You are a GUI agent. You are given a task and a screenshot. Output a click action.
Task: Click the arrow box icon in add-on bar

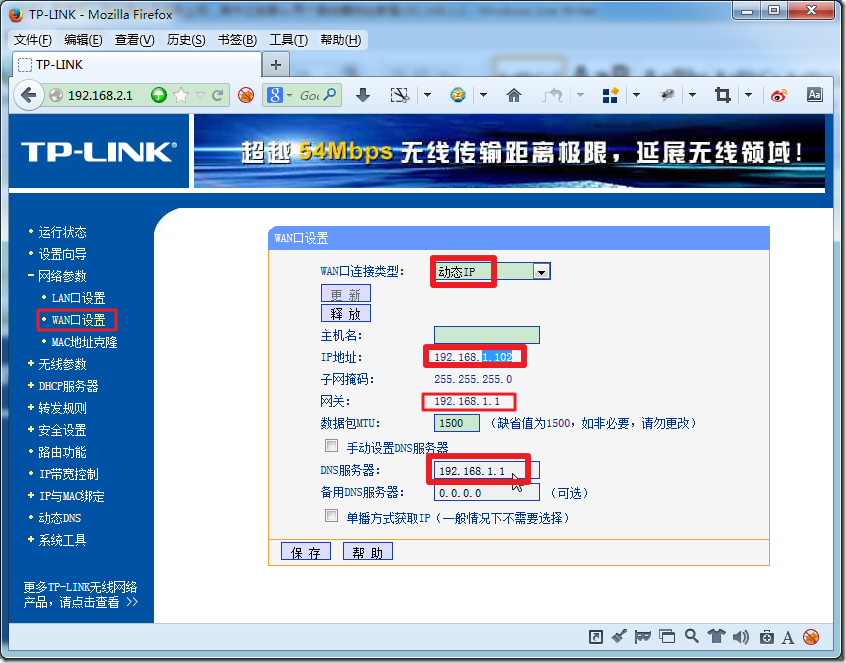(x=596, y=637)
